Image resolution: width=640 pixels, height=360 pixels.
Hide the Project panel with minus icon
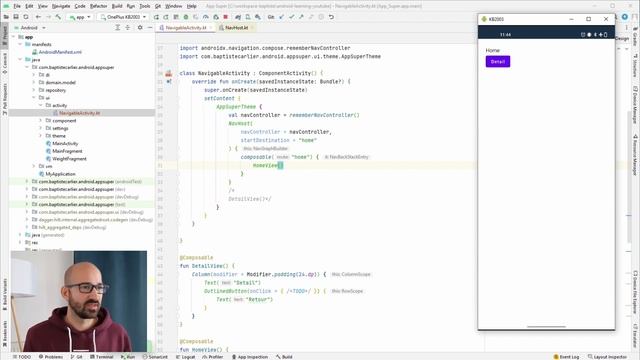pyautogui.click(x=150, y=27)
